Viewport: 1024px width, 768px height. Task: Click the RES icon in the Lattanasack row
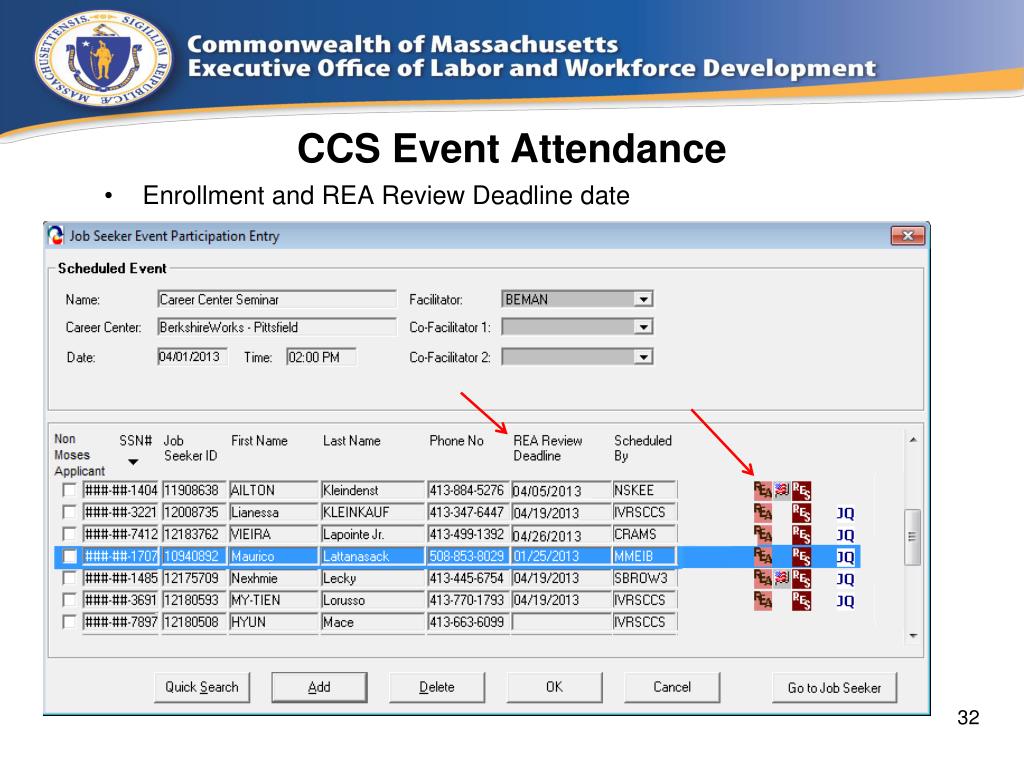[x=801, y=557]
